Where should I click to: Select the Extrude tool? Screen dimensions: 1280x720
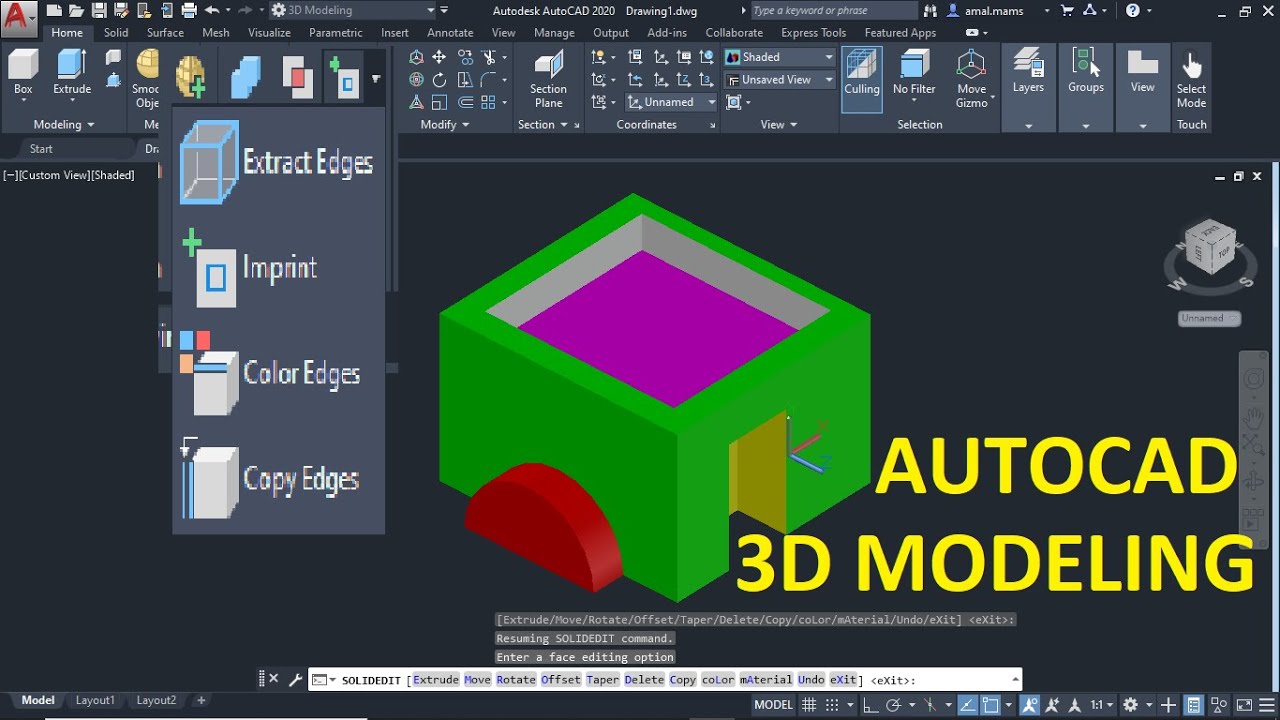point(72,73)
